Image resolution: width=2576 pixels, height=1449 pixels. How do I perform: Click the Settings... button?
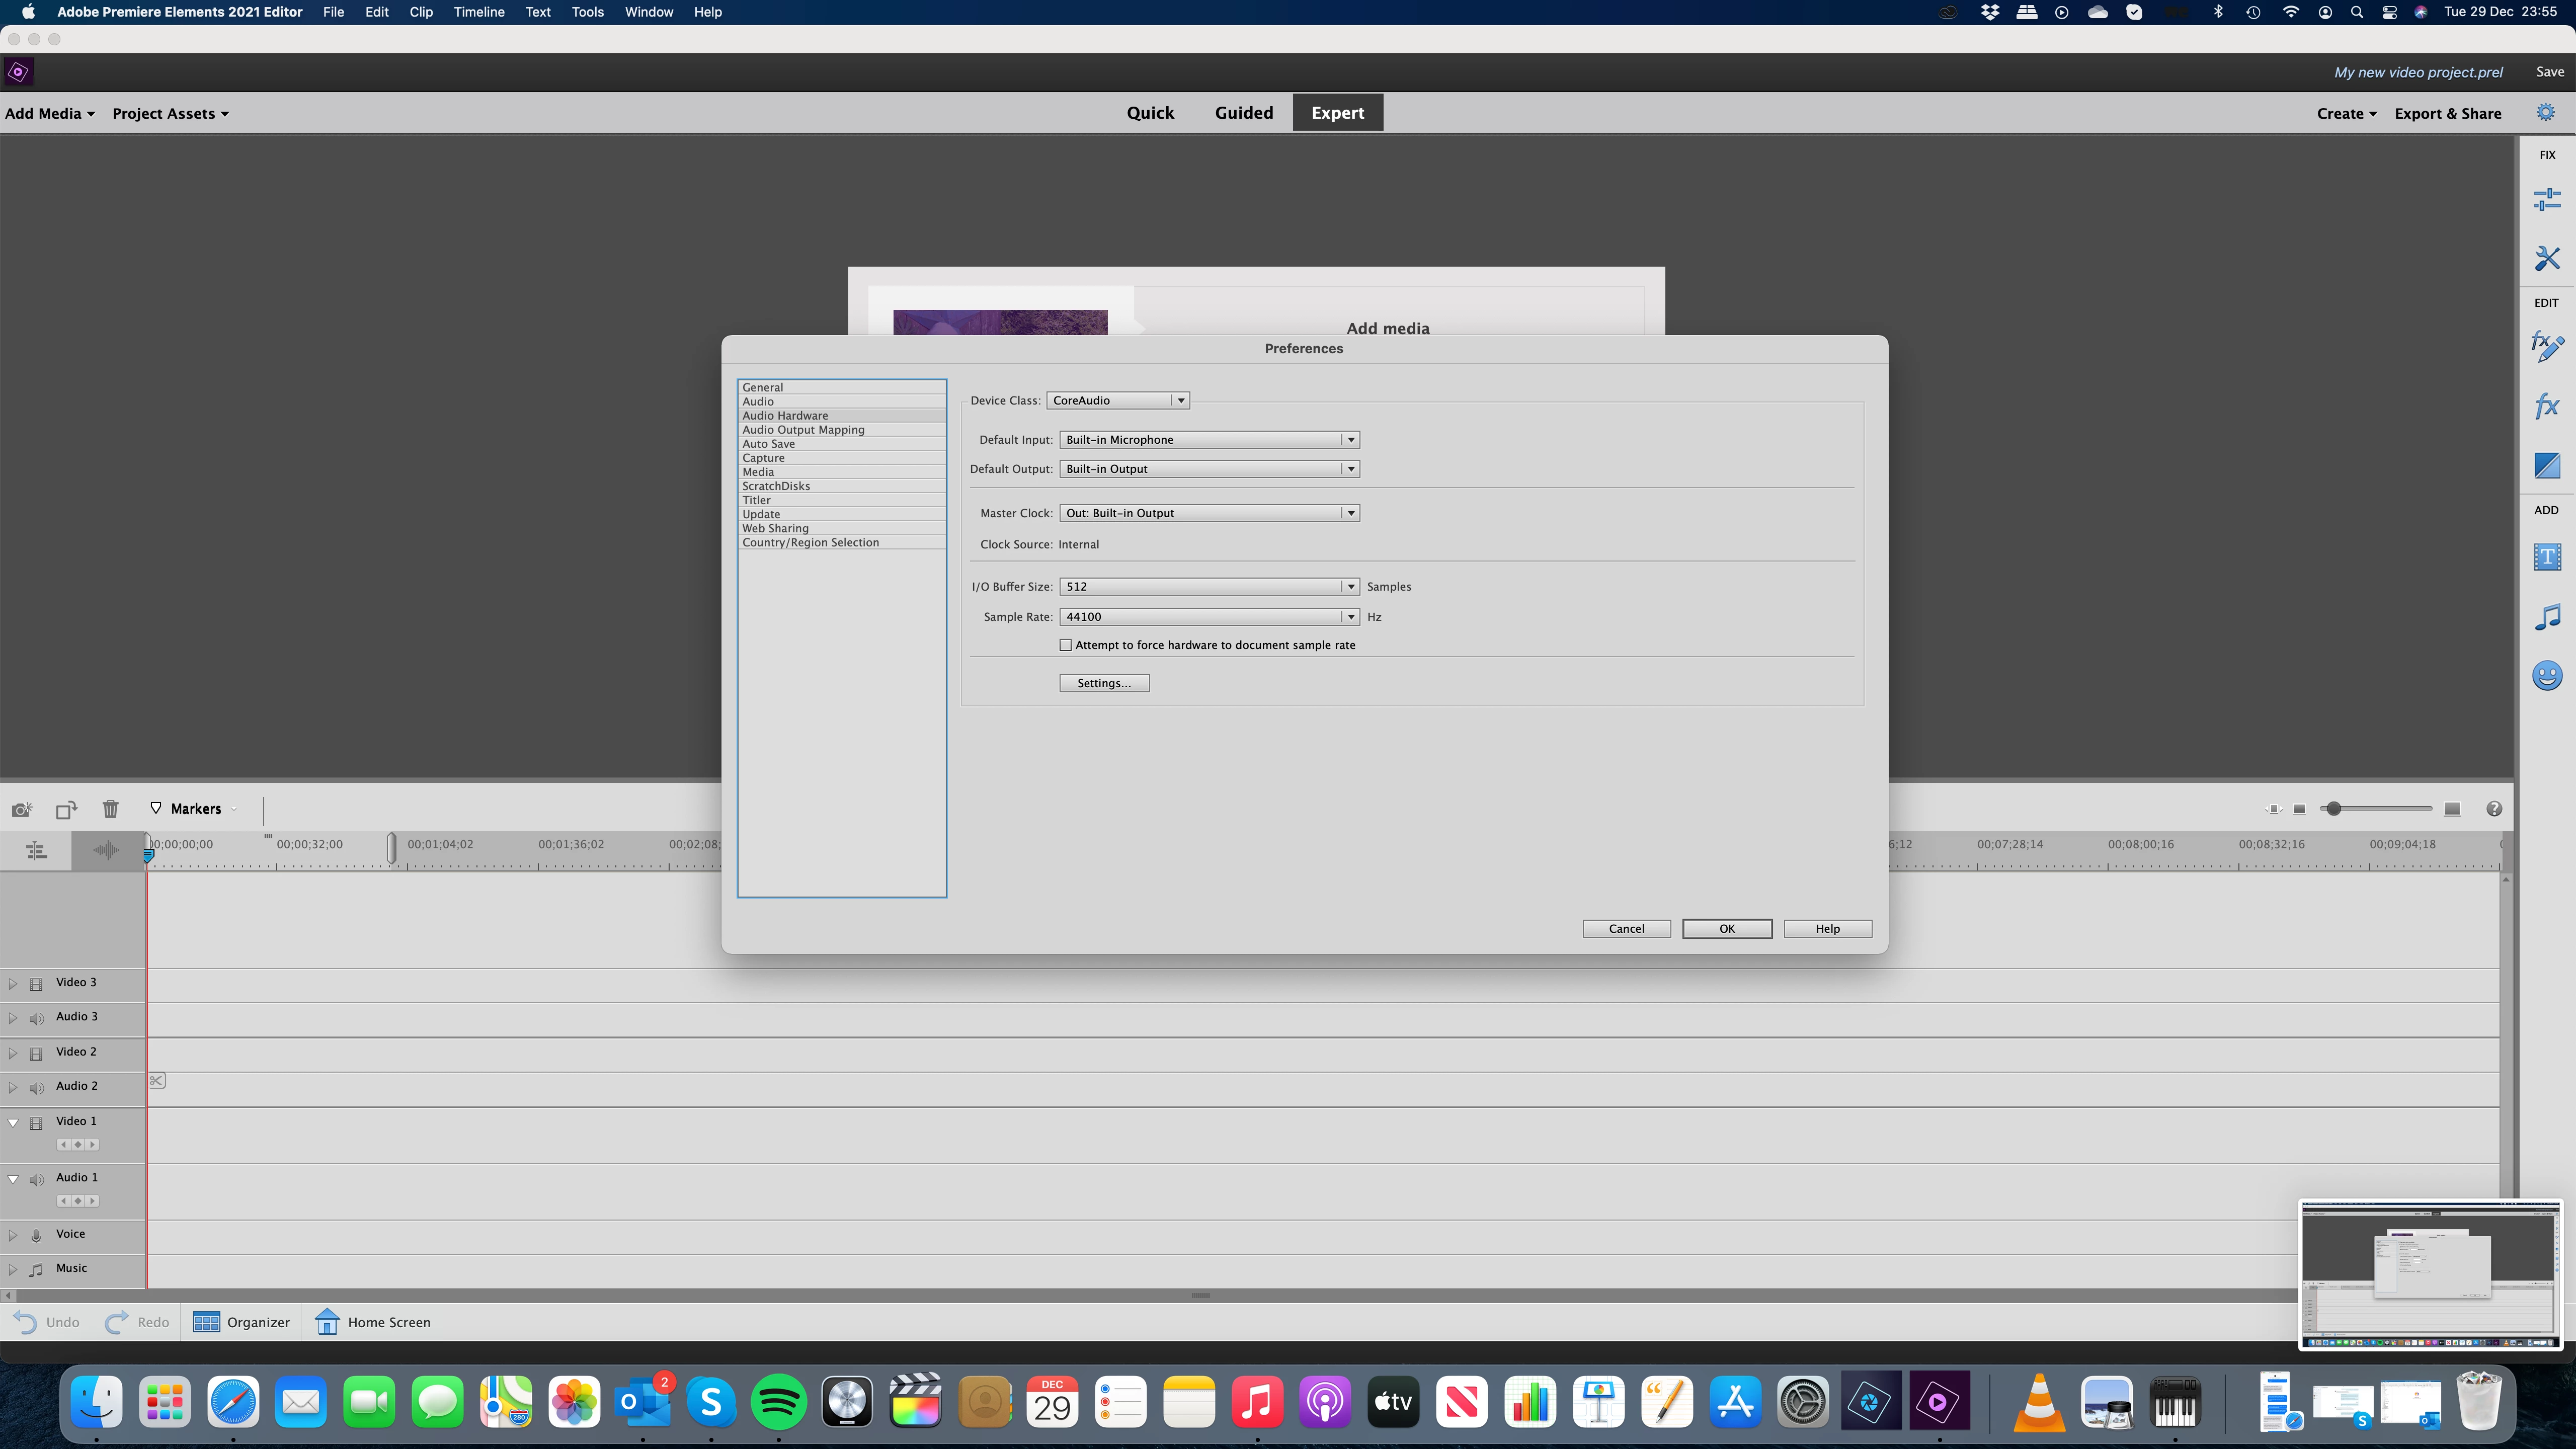point(1103,683)
